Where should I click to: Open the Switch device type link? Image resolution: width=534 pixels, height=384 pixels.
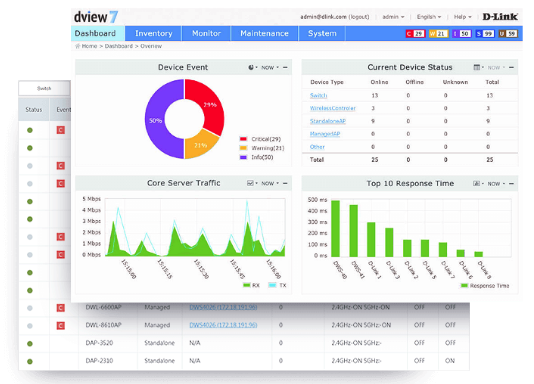(x=318, y=95)
